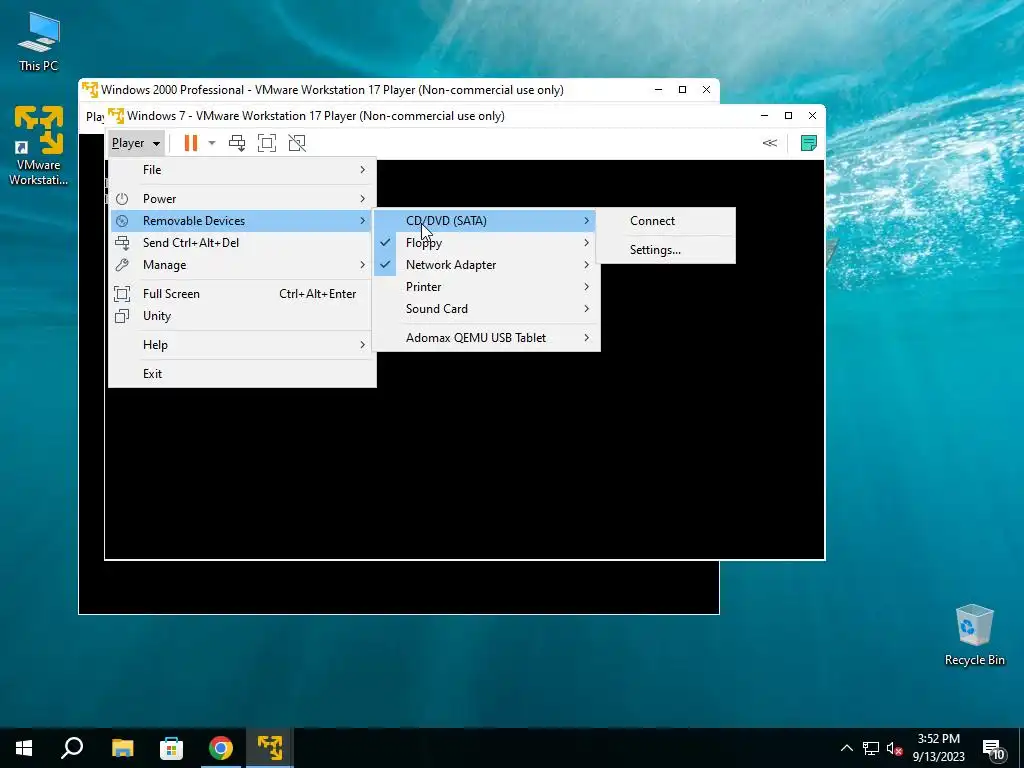Image resolution: width=1024 pixels, height=768 pixels.
Task: Open taskbar Search
Action: coord(72,748)
